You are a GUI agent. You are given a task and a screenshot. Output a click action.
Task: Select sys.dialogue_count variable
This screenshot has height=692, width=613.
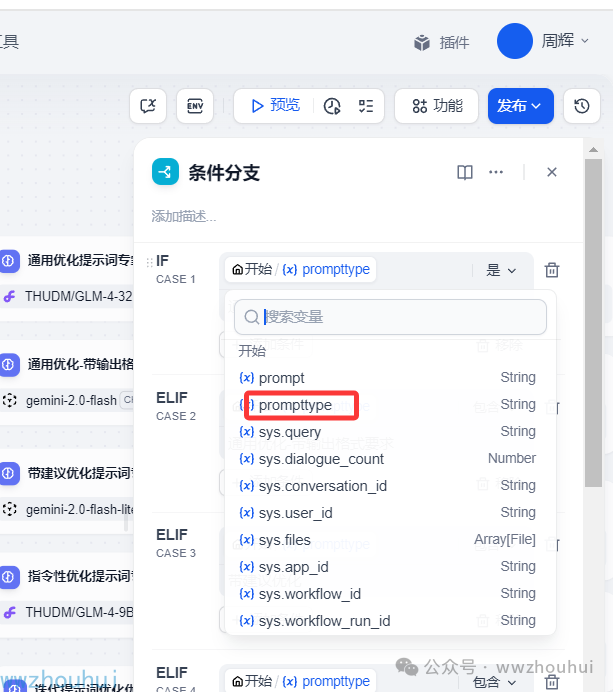[387, 459]
